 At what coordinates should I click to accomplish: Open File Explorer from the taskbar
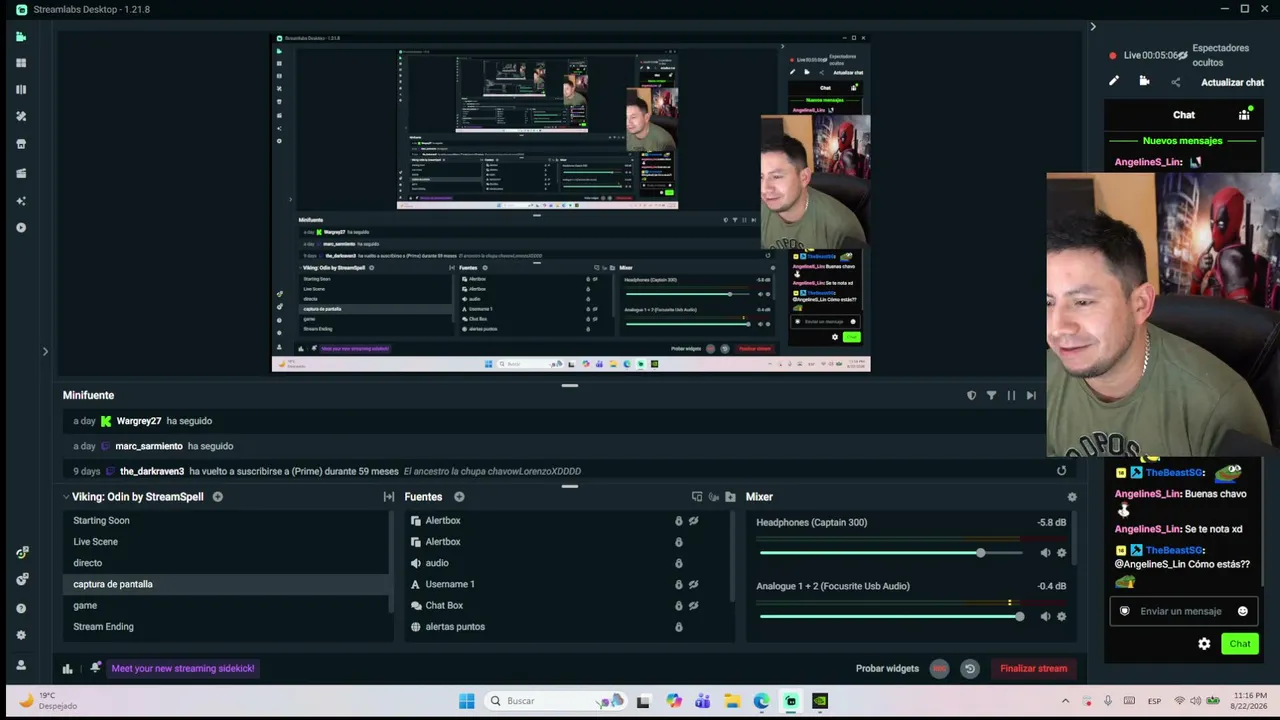(732, 701)
